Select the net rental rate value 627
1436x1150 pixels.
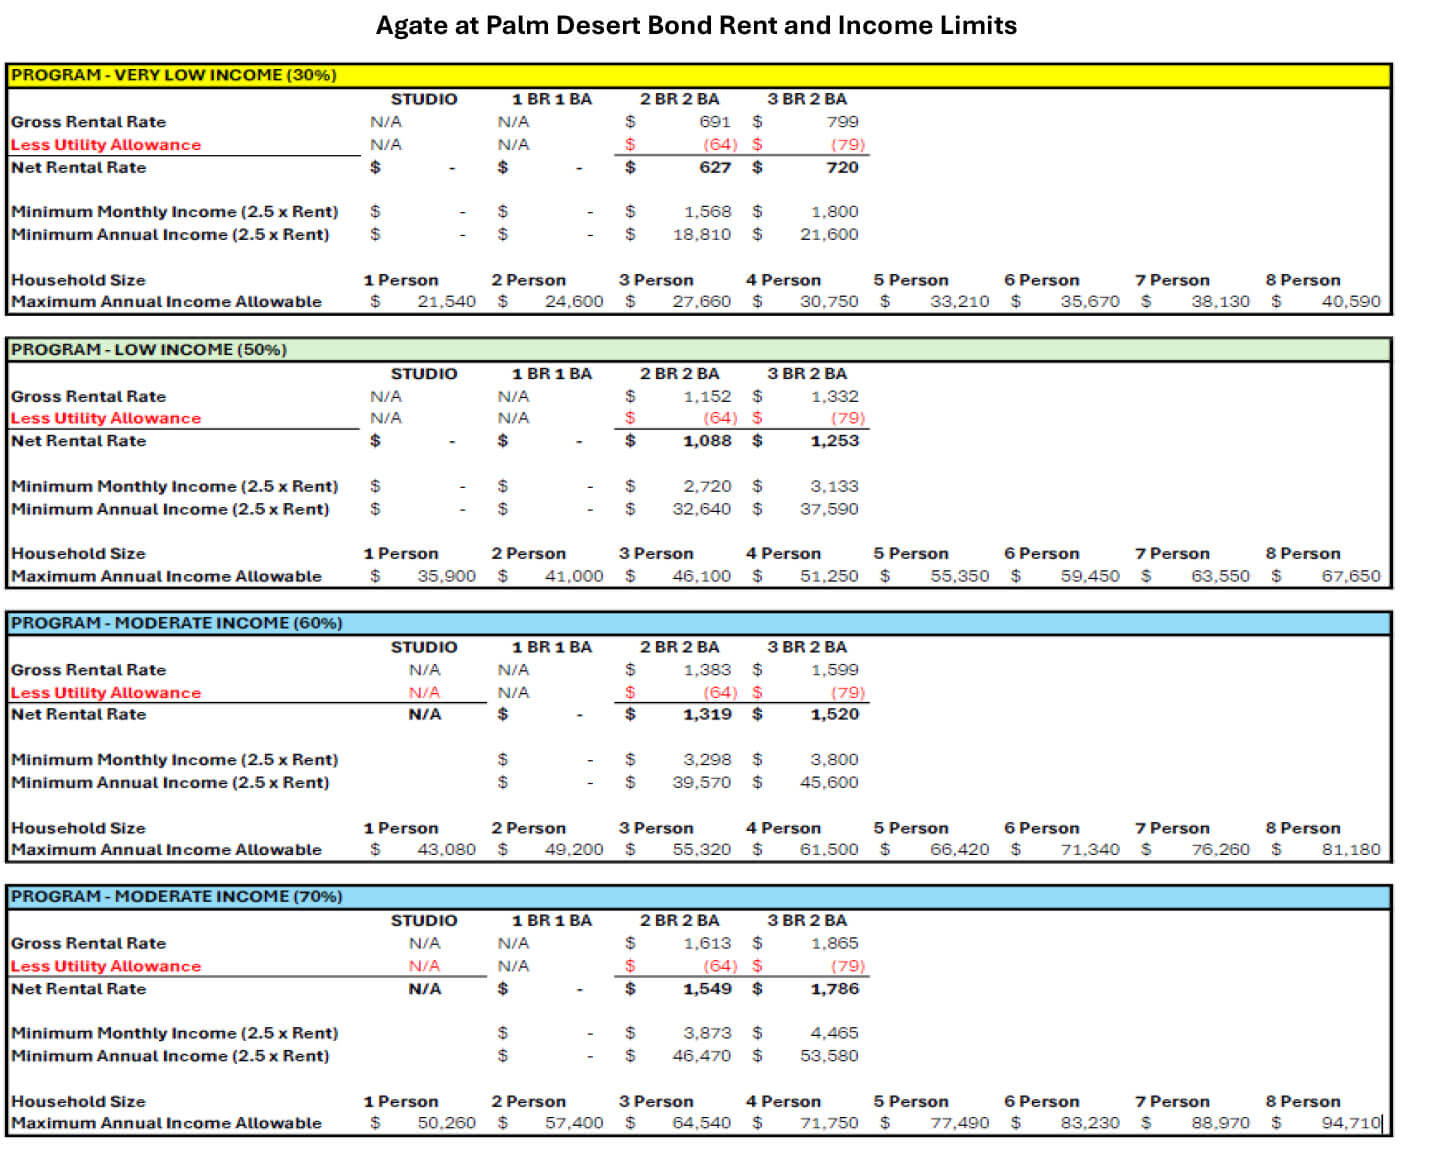[x=715, y=168]
